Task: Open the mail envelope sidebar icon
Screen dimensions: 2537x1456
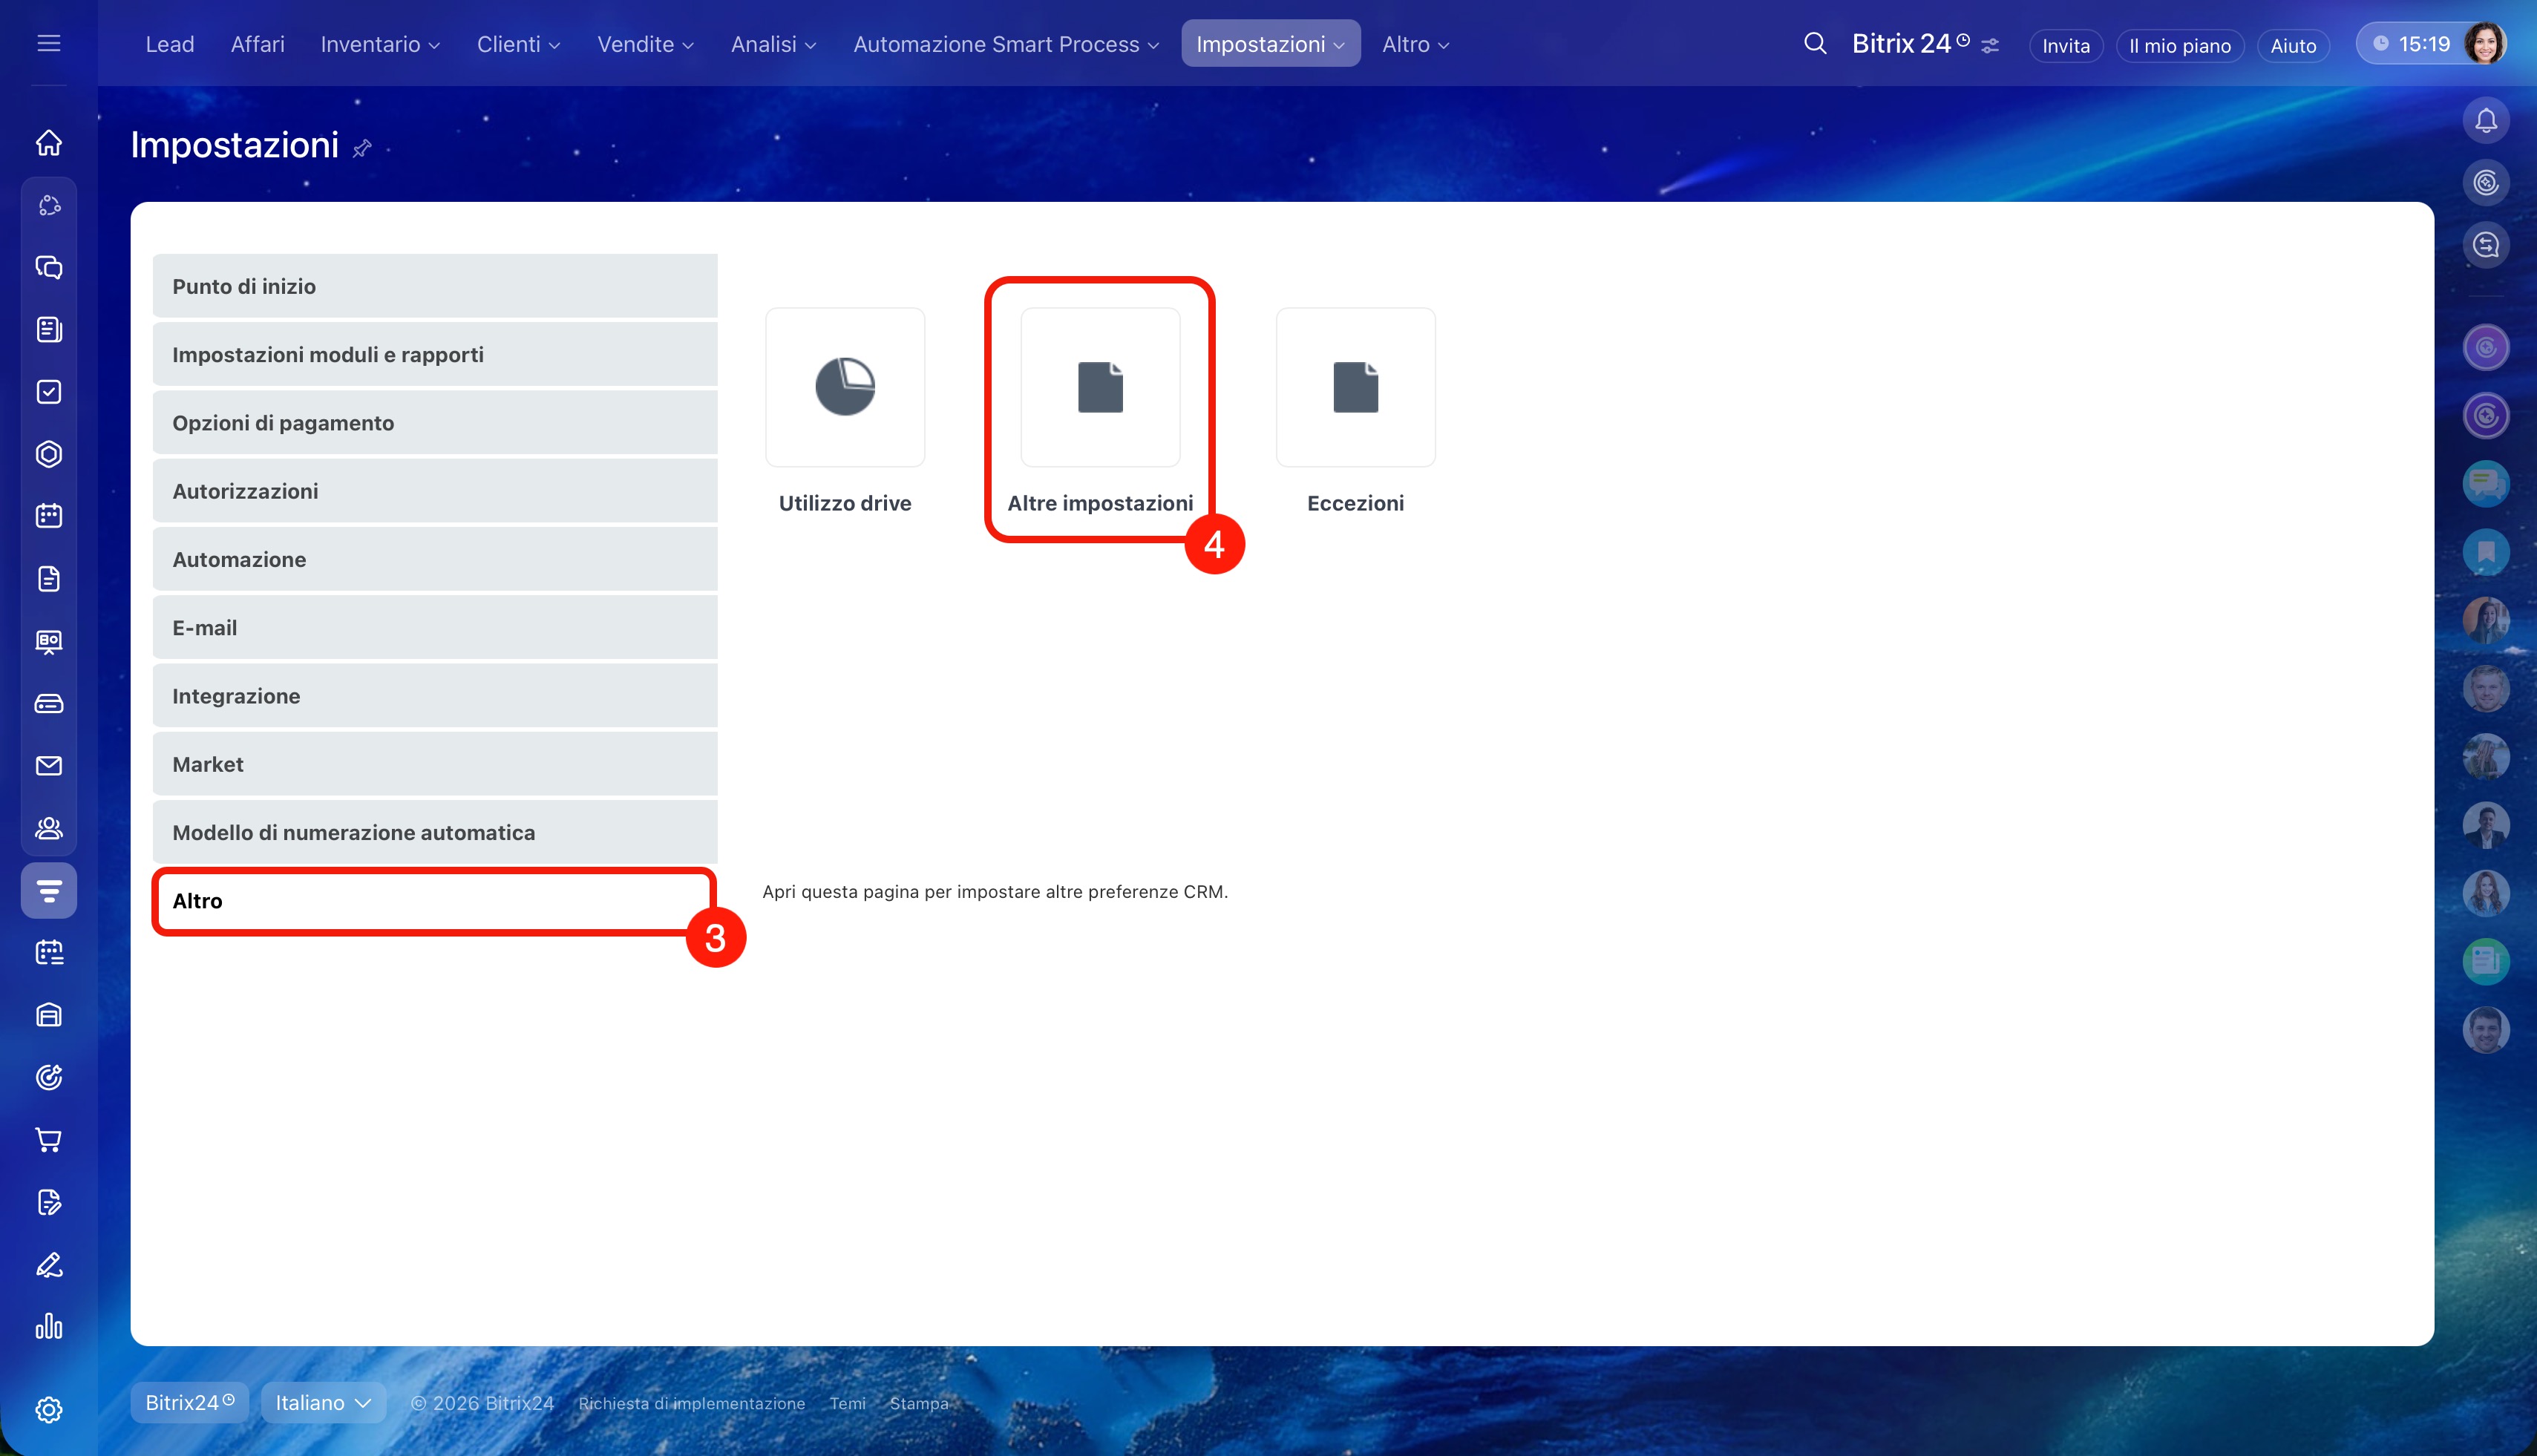Action: pyautogui.click(x=49, y=766)
